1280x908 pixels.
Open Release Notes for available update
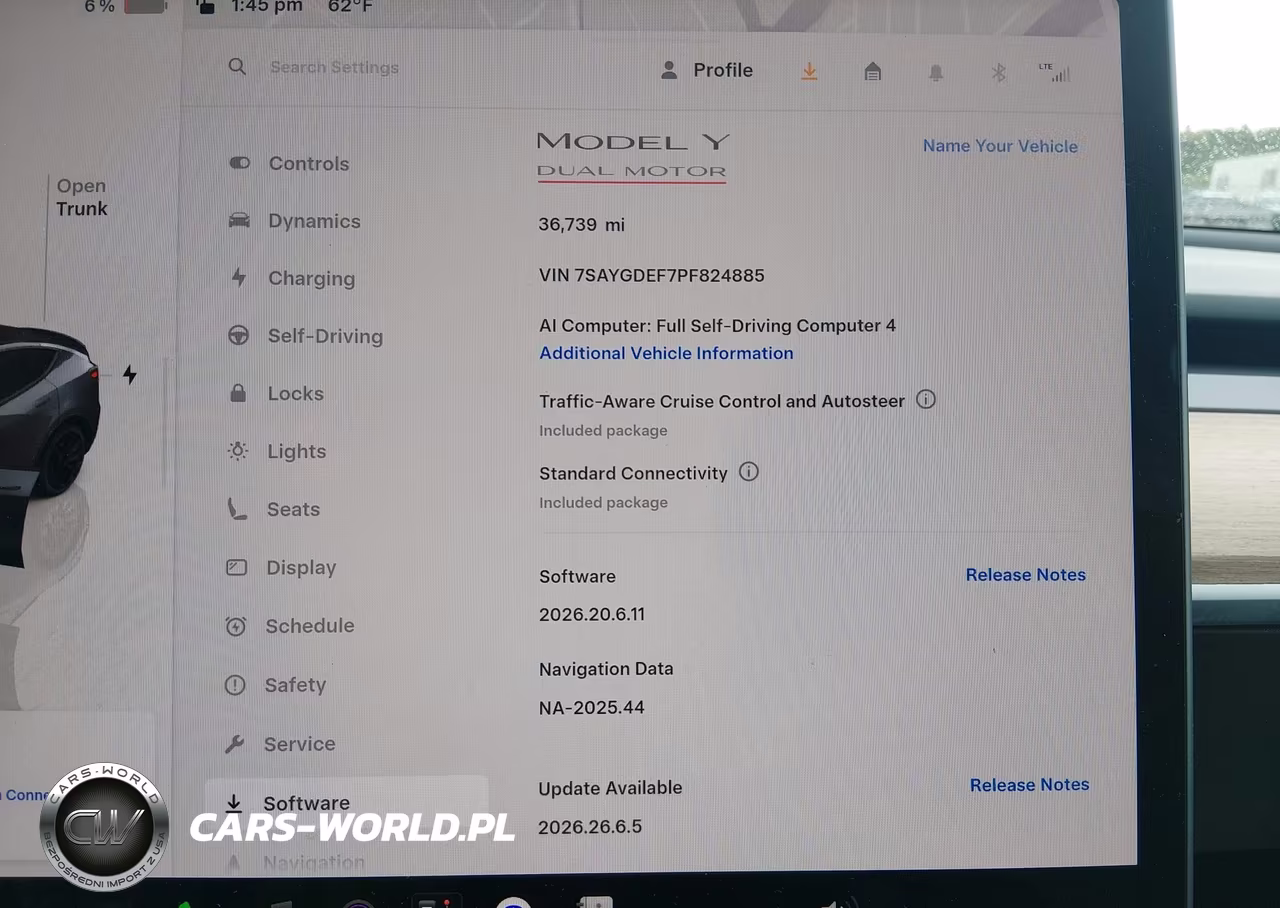click(x=1029, y=785)
